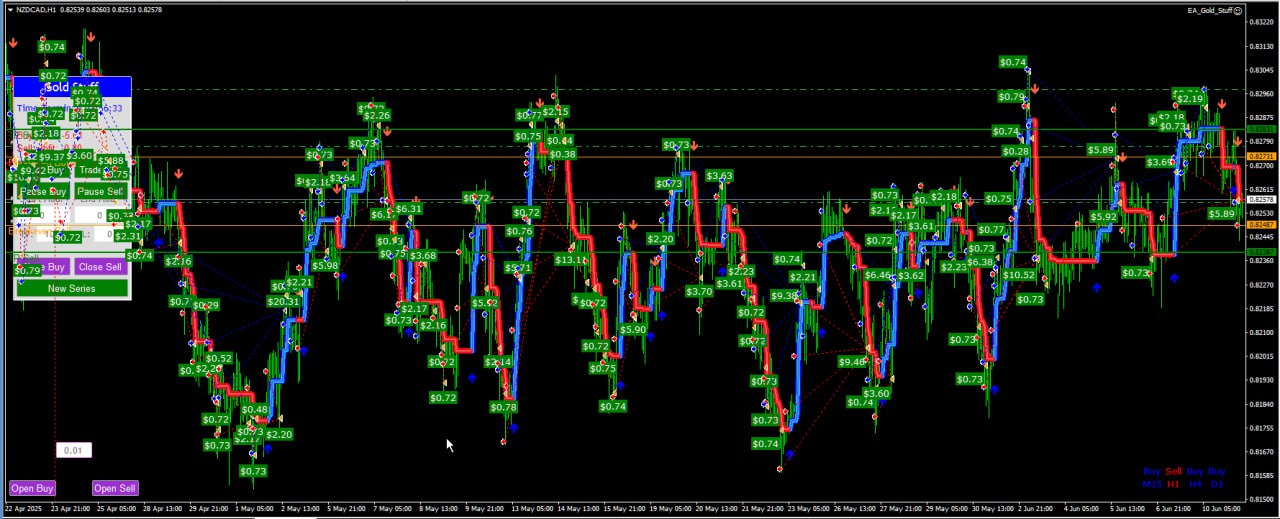Click the $0.48 profit label

coord(254,410)
